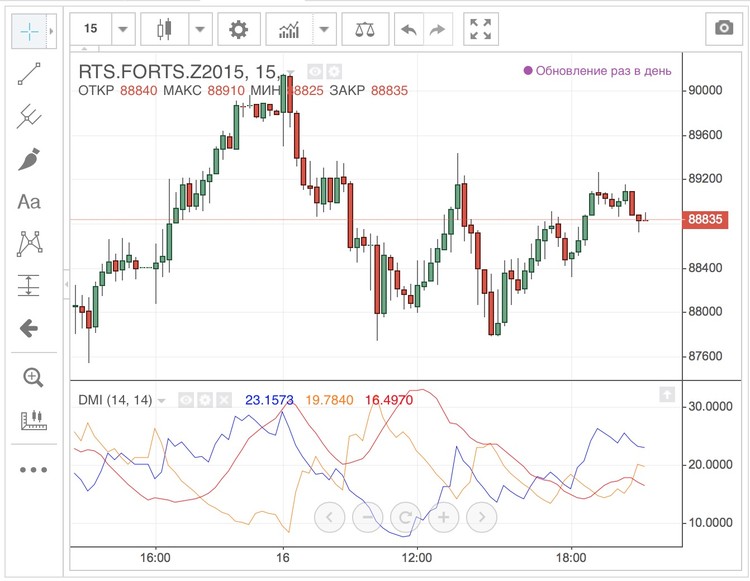Toggle visibility of the DMI indicator
Viewport: 750px width, 581px height.
(185, 400)
